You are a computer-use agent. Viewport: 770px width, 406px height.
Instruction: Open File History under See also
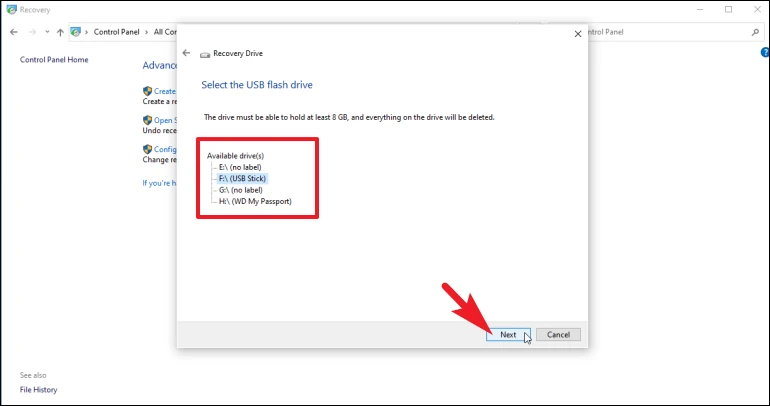point(38,390)
